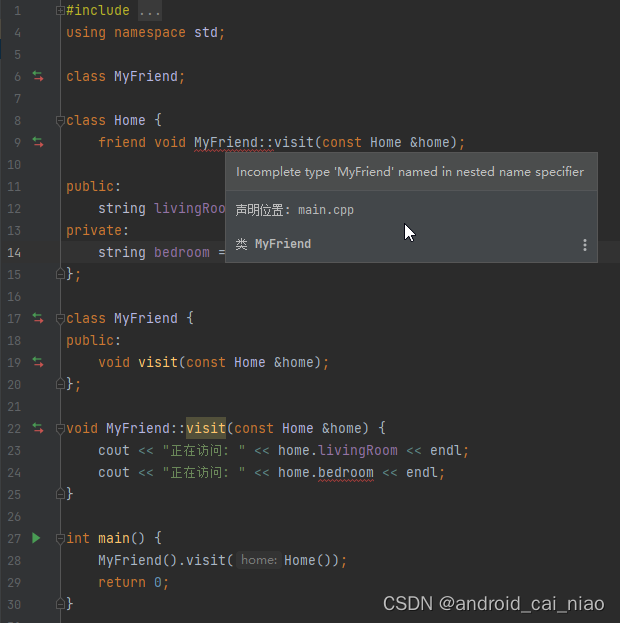This screenshot has height=623, width=620.
Task: Click the class icon beside MyFriend in tooltip
Action: click(x=241, y=244)
